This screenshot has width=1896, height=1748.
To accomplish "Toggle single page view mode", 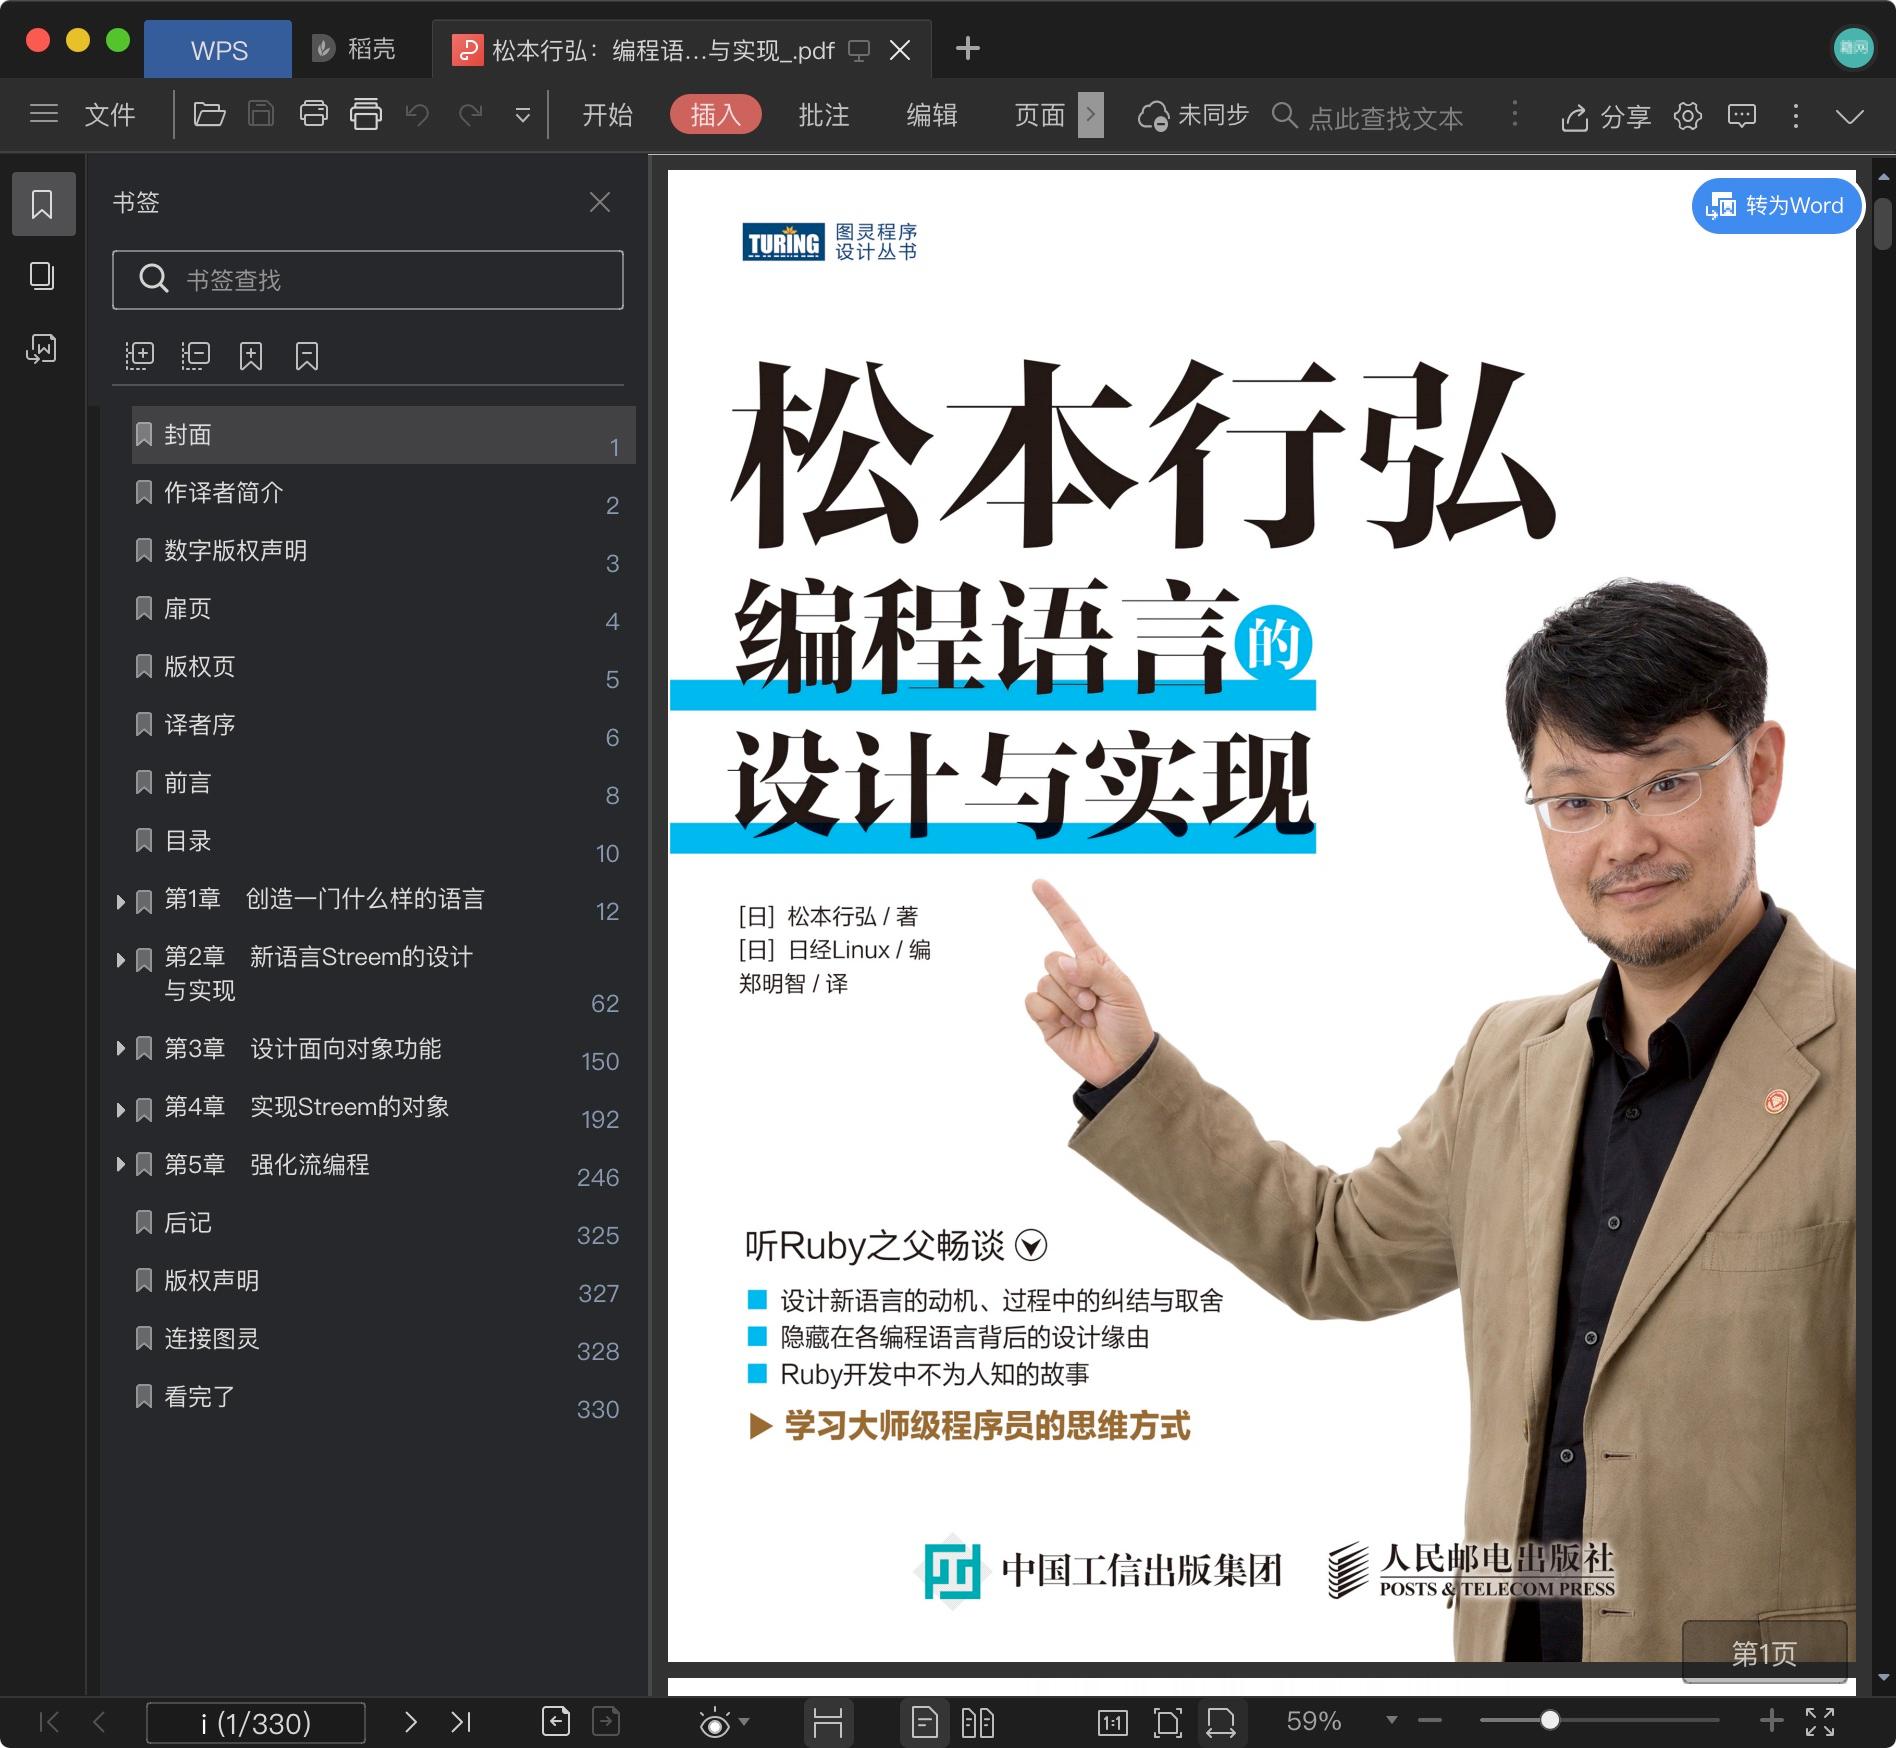I will click(925, 1722).
